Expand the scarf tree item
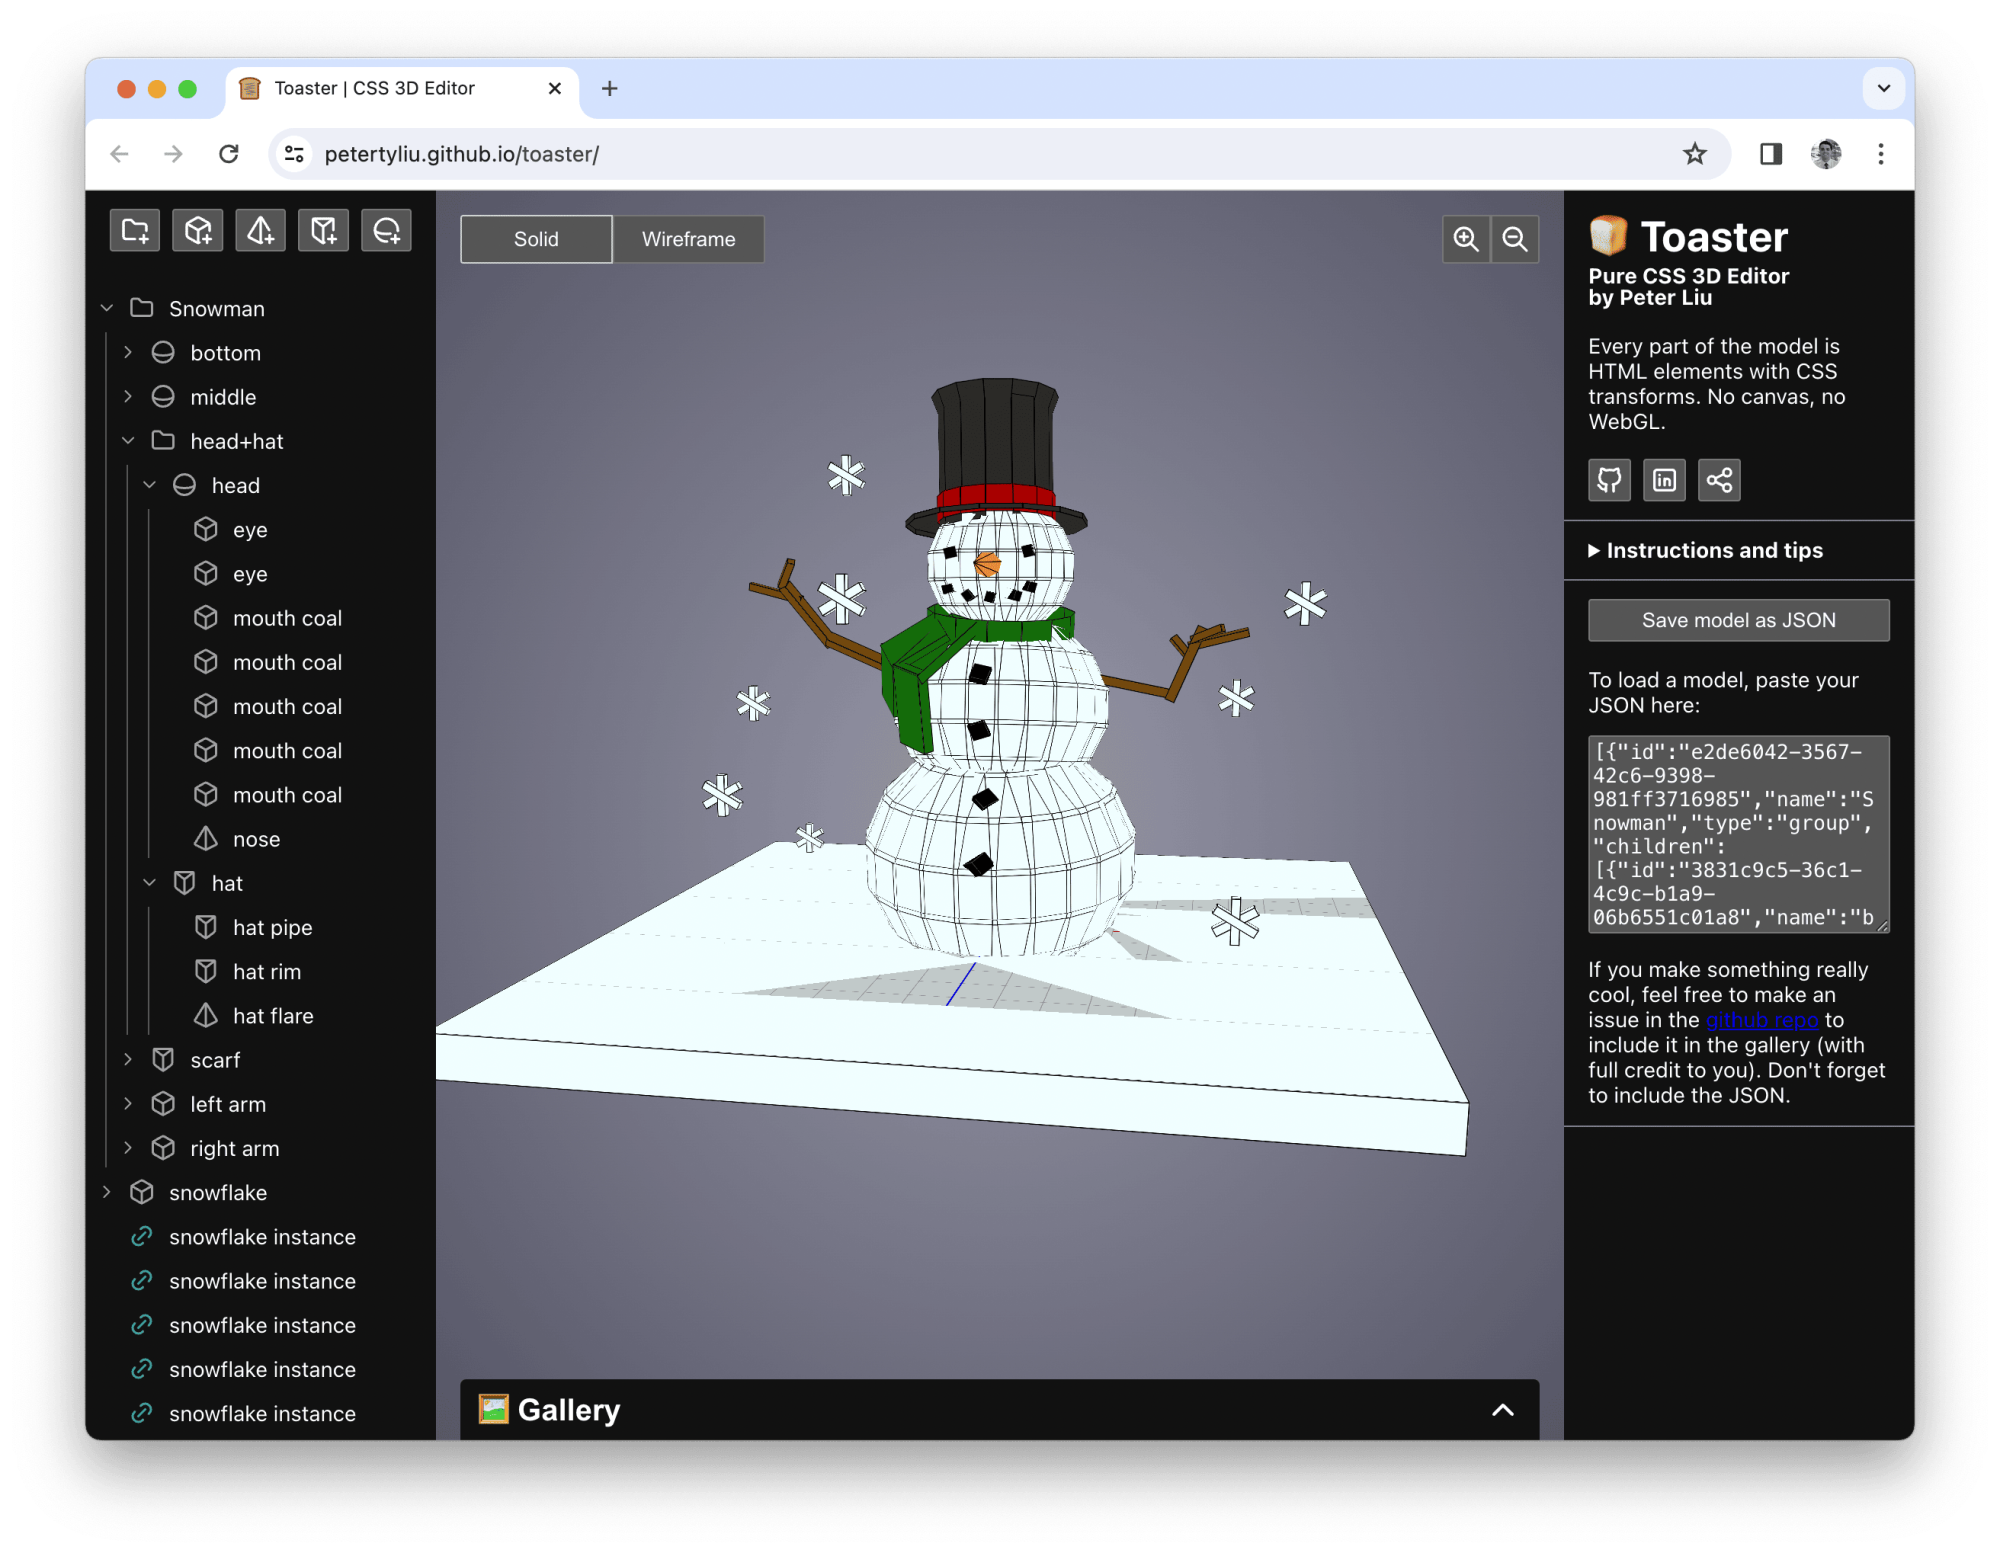Viewport: 2000px width, 1553px height. pos(128,1059)
